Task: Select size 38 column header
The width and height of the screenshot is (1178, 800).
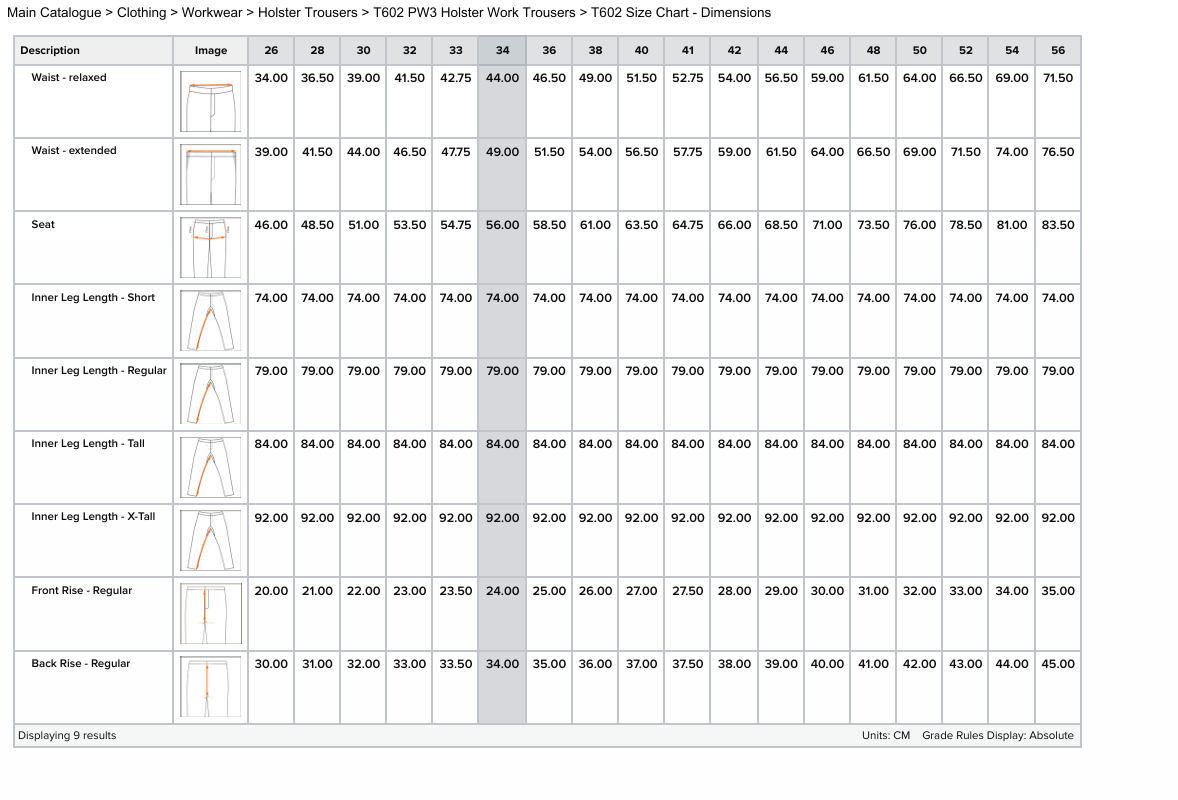Action: tap(595, 50)
